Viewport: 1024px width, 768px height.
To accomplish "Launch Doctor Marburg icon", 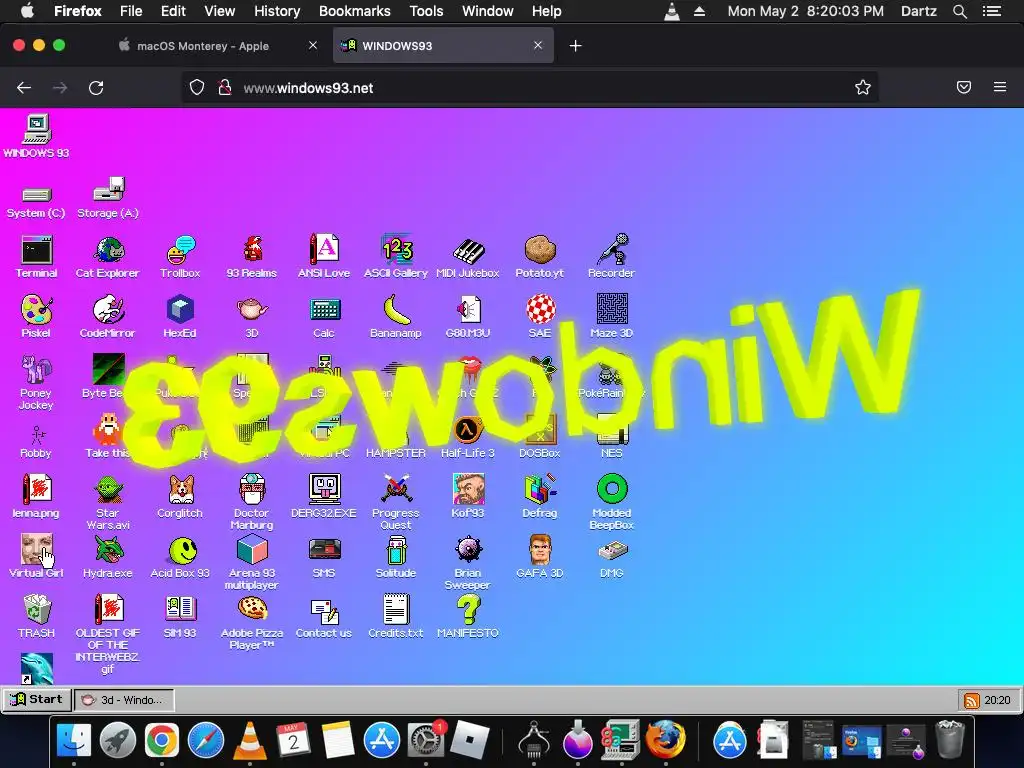I will tap(252, 490).
